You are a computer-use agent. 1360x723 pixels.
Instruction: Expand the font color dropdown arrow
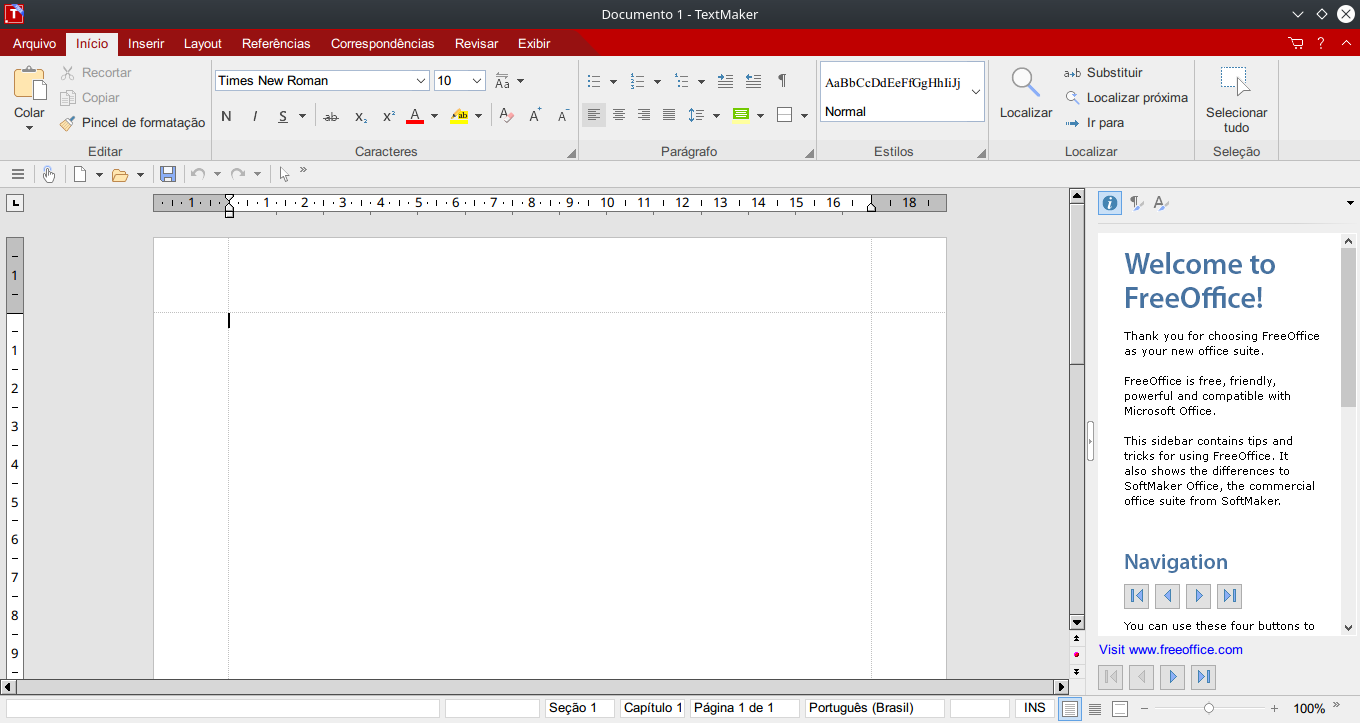click(x=434, y=116)
